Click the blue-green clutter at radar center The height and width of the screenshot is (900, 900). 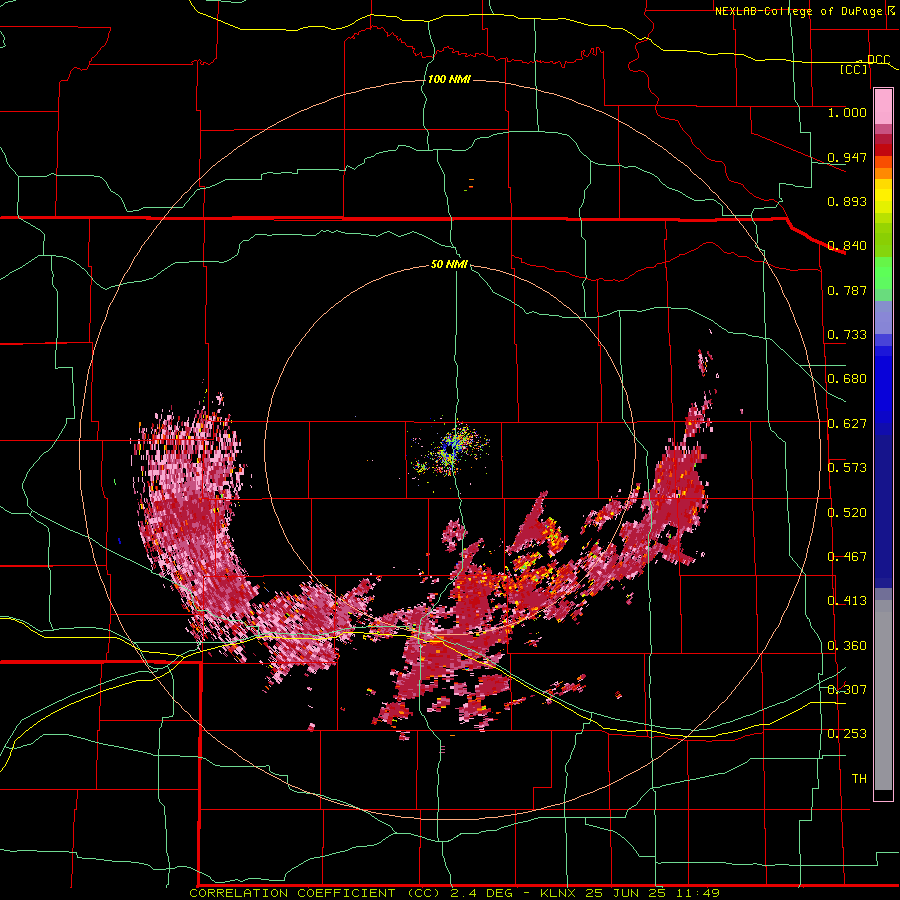[x=451, y=451]
